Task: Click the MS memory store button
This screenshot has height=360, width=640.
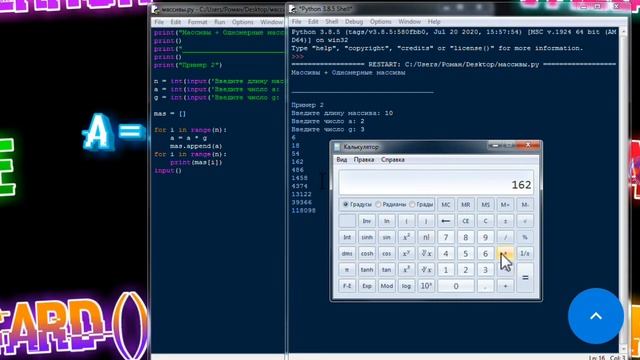Action: [485, 204]
